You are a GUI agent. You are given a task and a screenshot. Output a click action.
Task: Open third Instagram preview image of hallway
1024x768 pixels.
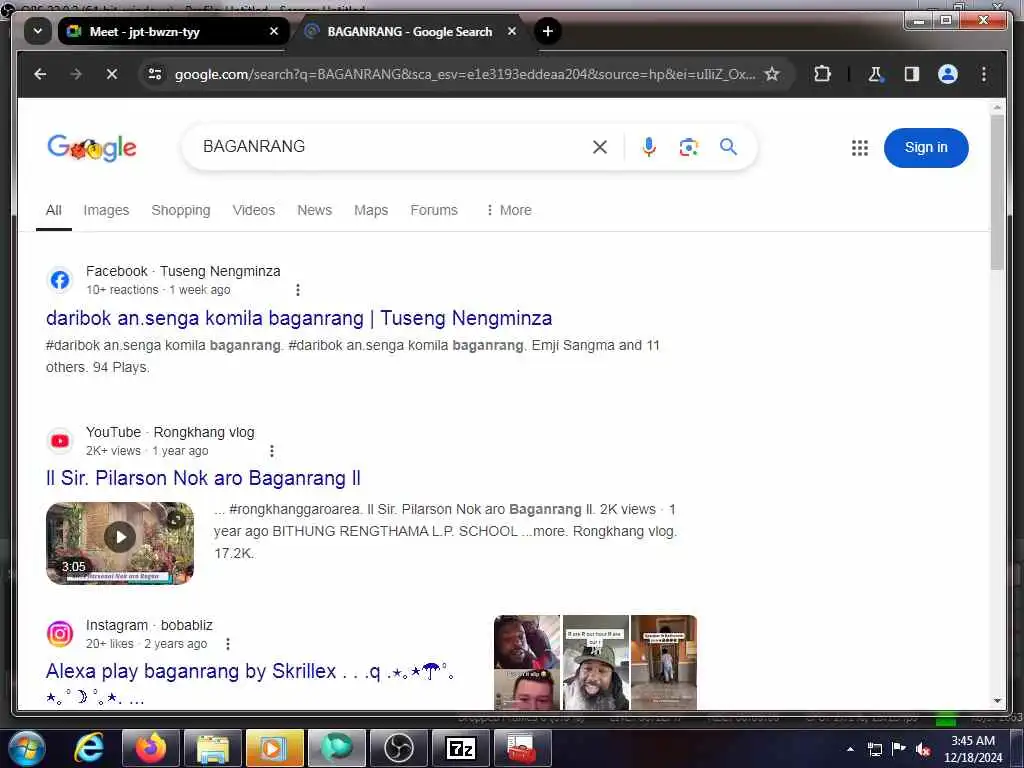pyautogui.click(x=664, y=662)
